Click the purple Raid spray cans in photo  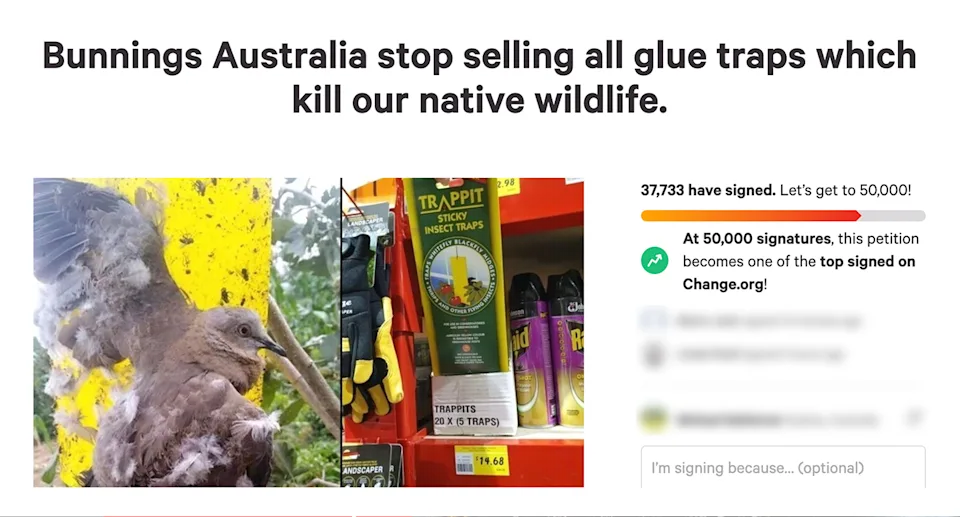click(x=546, y=349)
